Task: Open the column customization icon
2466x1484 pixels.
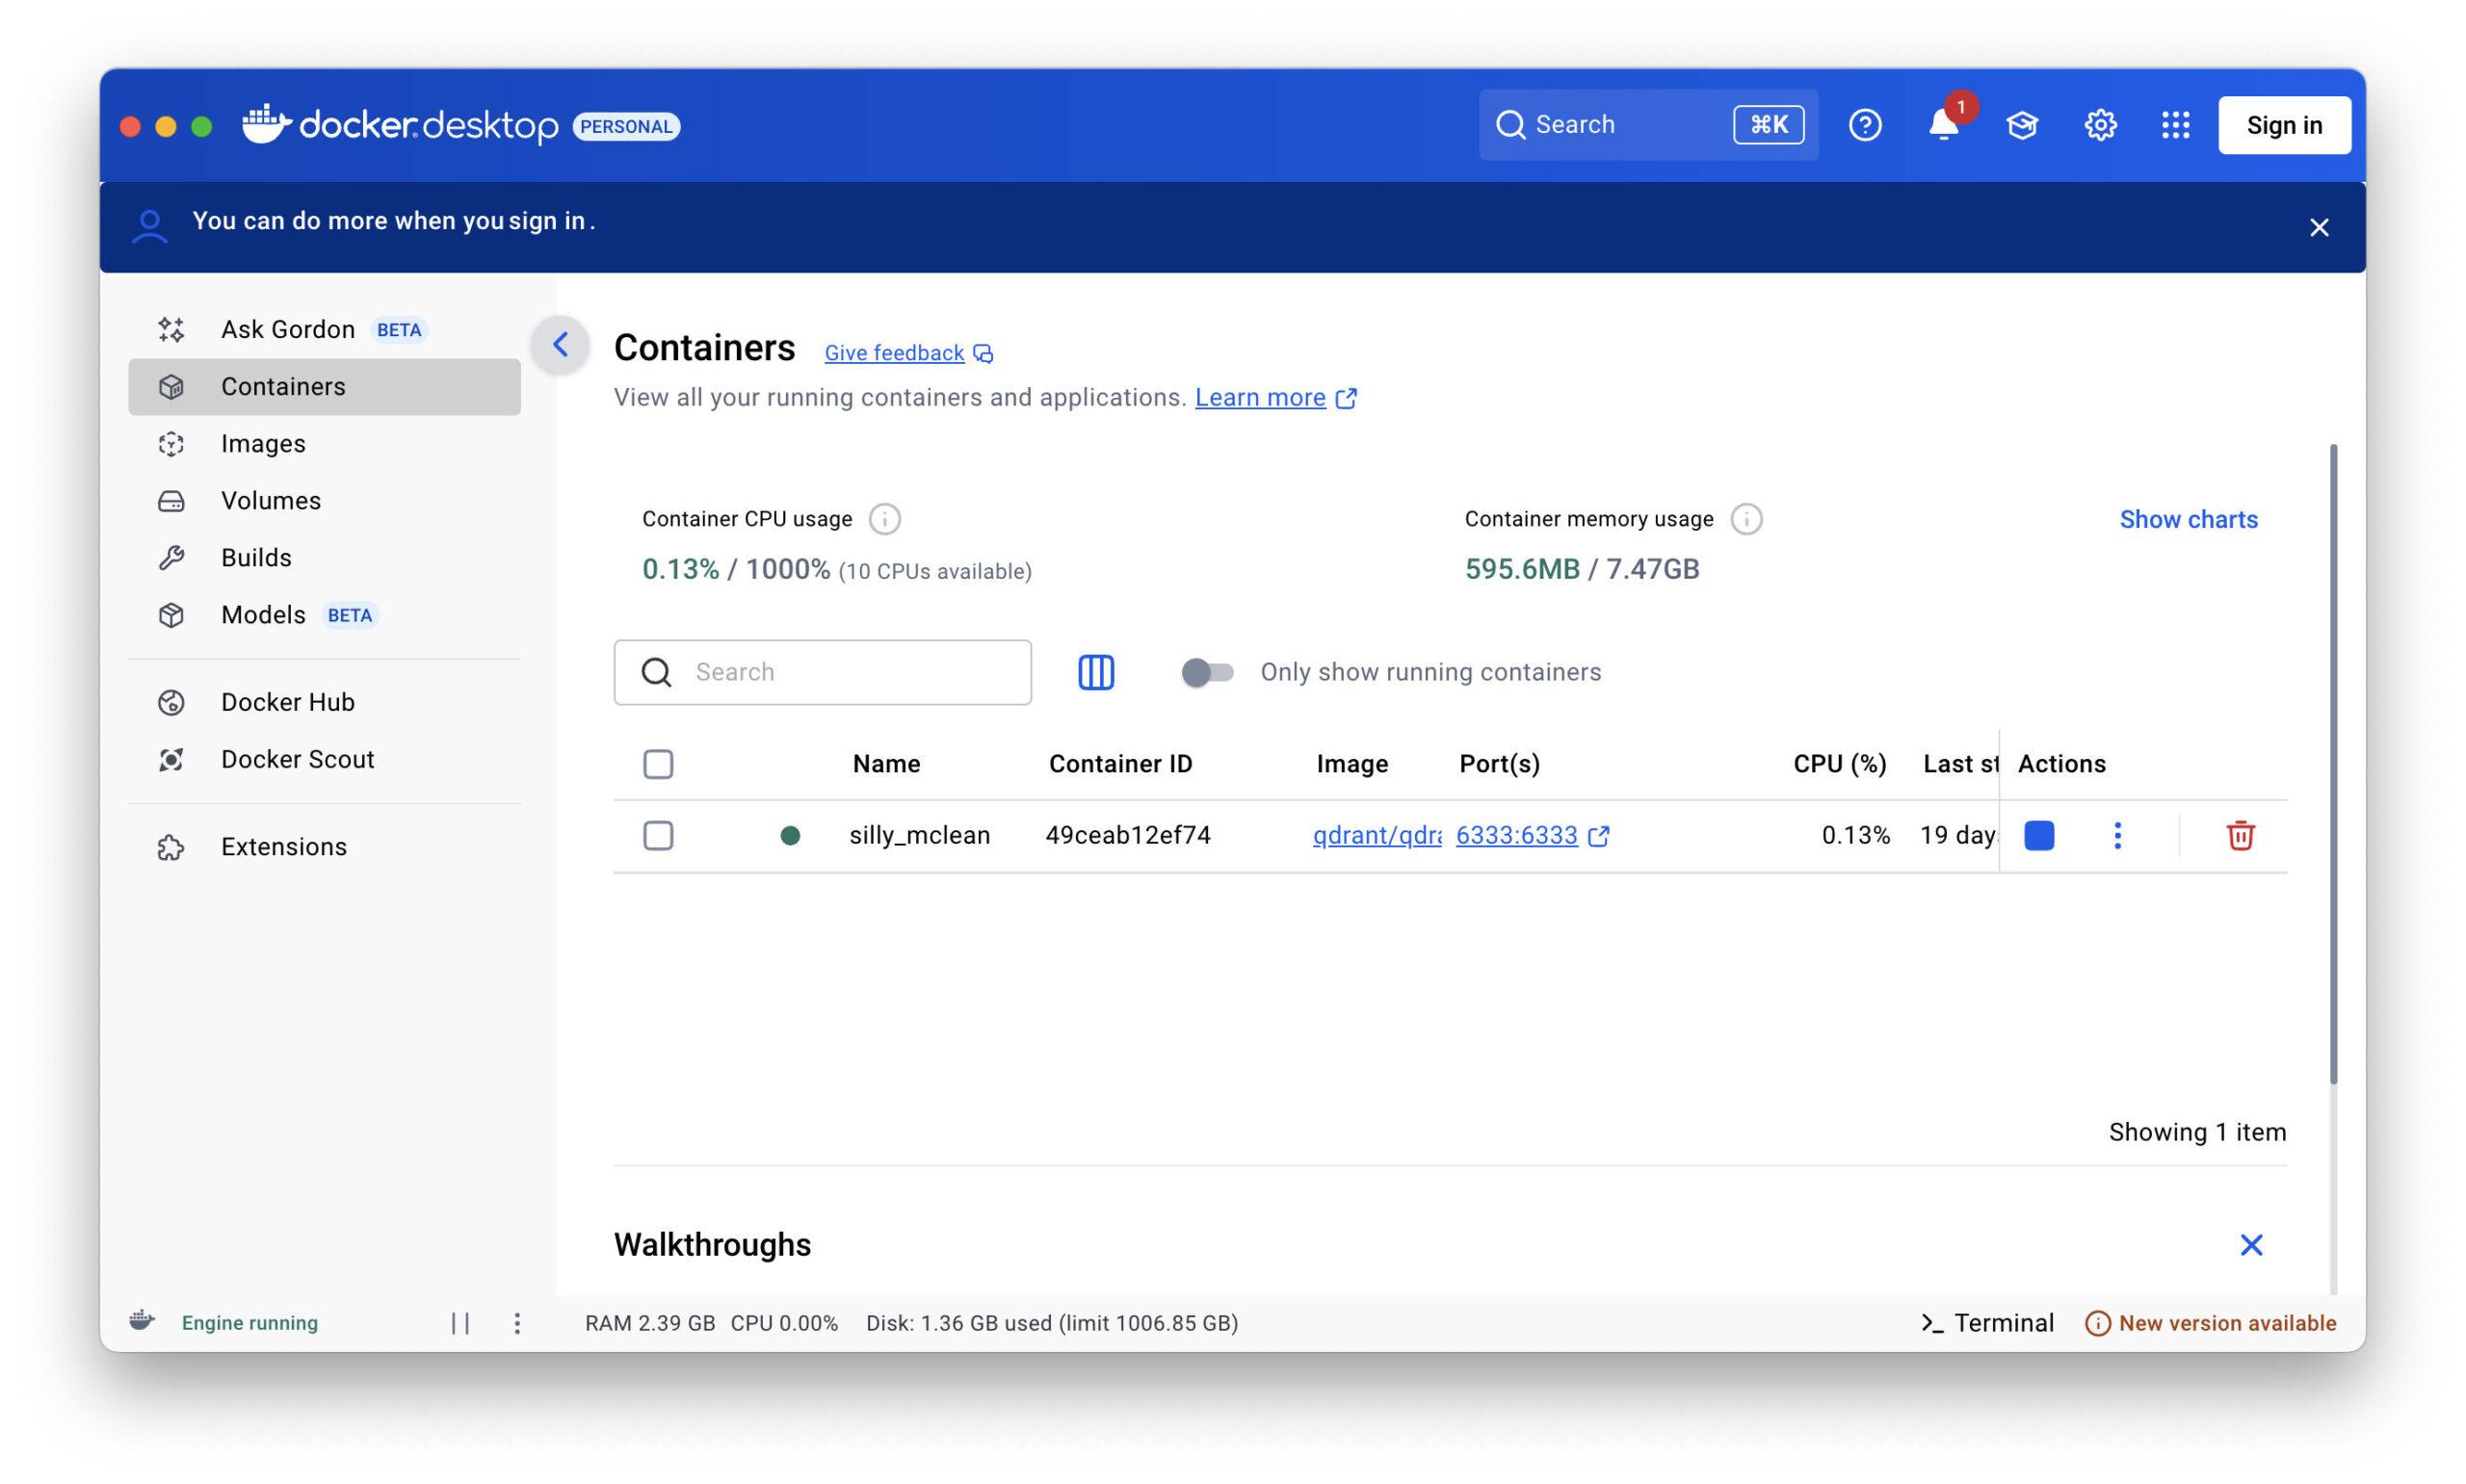Action: [1095, 671]
